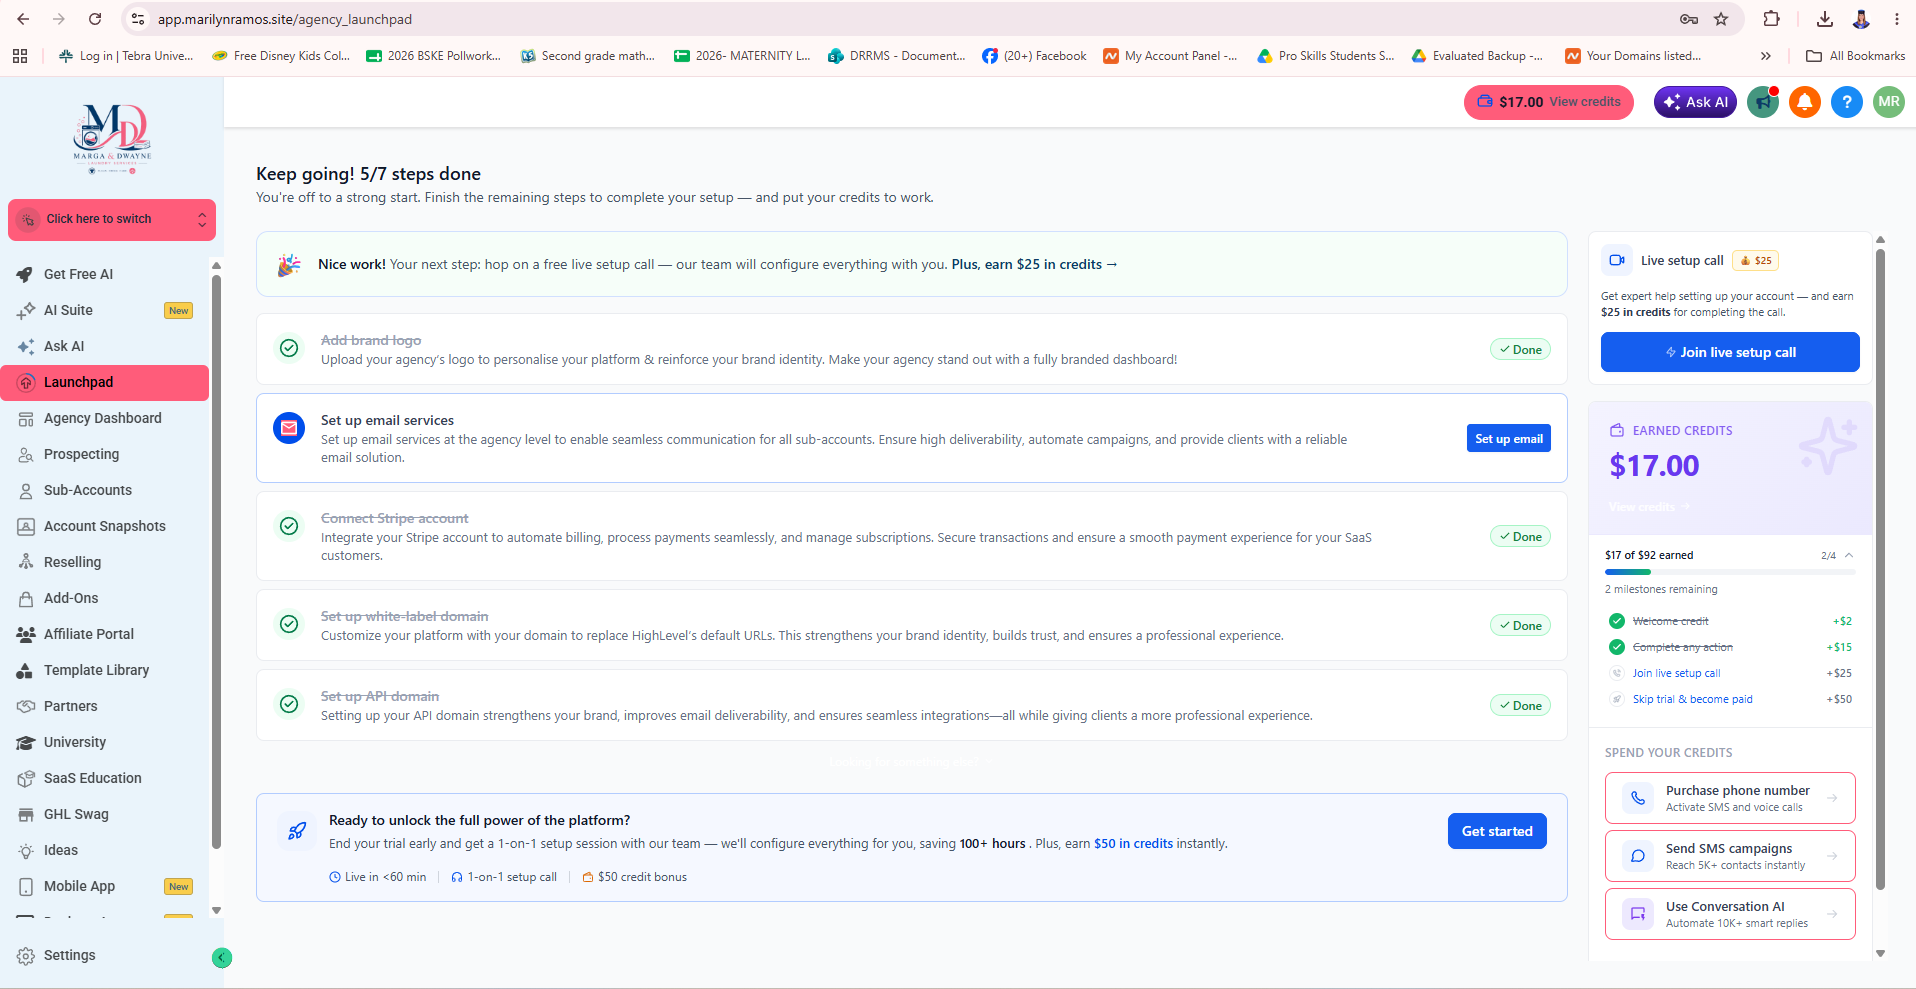Click the Agency Dashboard sidebar icon
This screenshot has height=989, width=1916.
pyautogui.click(x=26, y=418)
